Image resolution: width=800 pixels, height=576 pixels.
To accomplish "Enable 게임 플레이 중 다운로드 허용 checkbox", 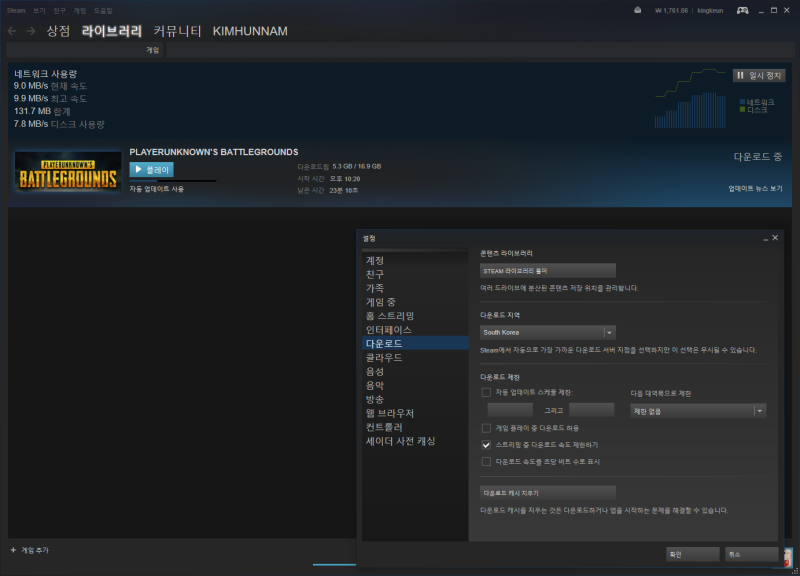I will [486, 428].
